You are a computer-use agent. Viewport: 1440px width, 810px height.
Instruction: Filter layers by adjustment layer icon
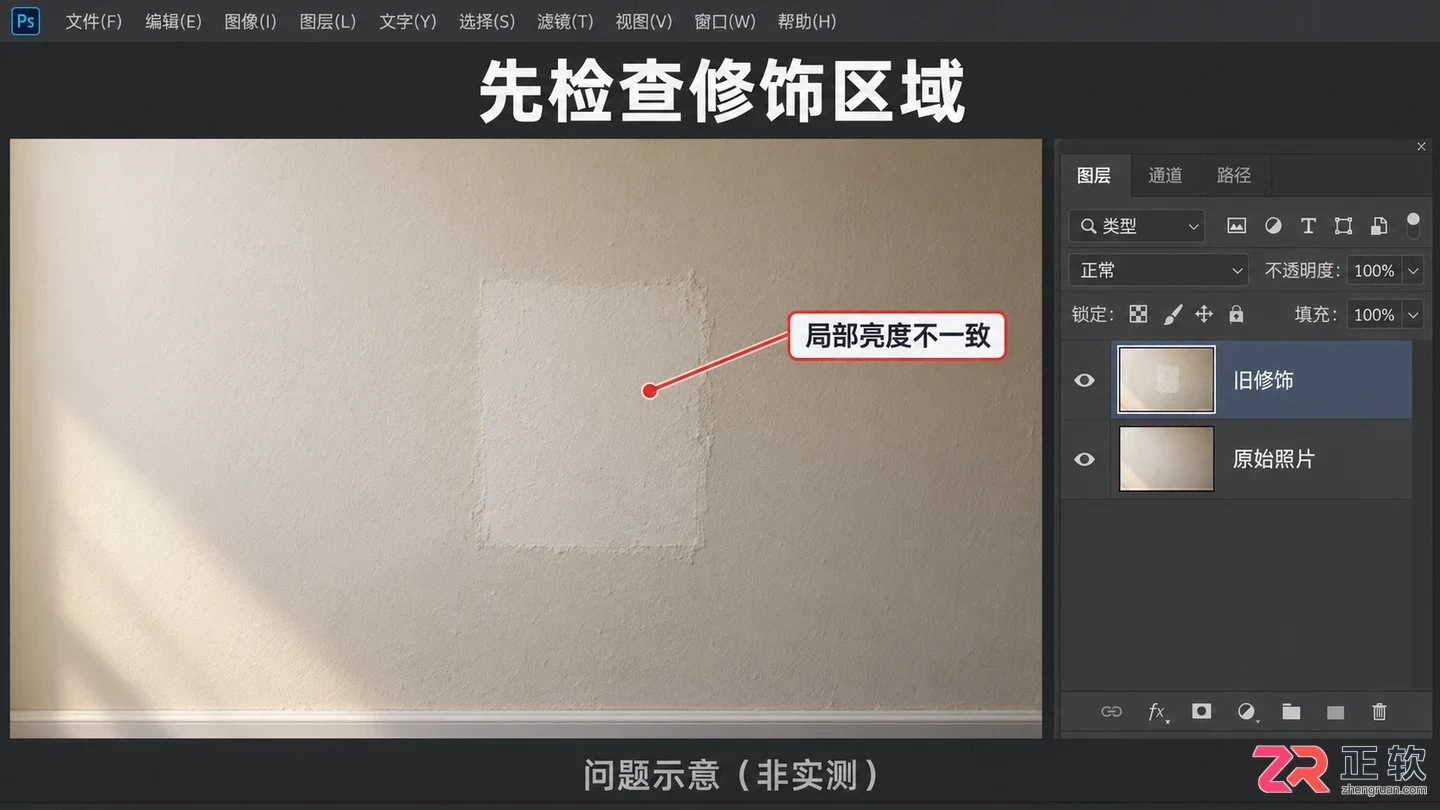pyautogui.click(x=1273, y=226)
